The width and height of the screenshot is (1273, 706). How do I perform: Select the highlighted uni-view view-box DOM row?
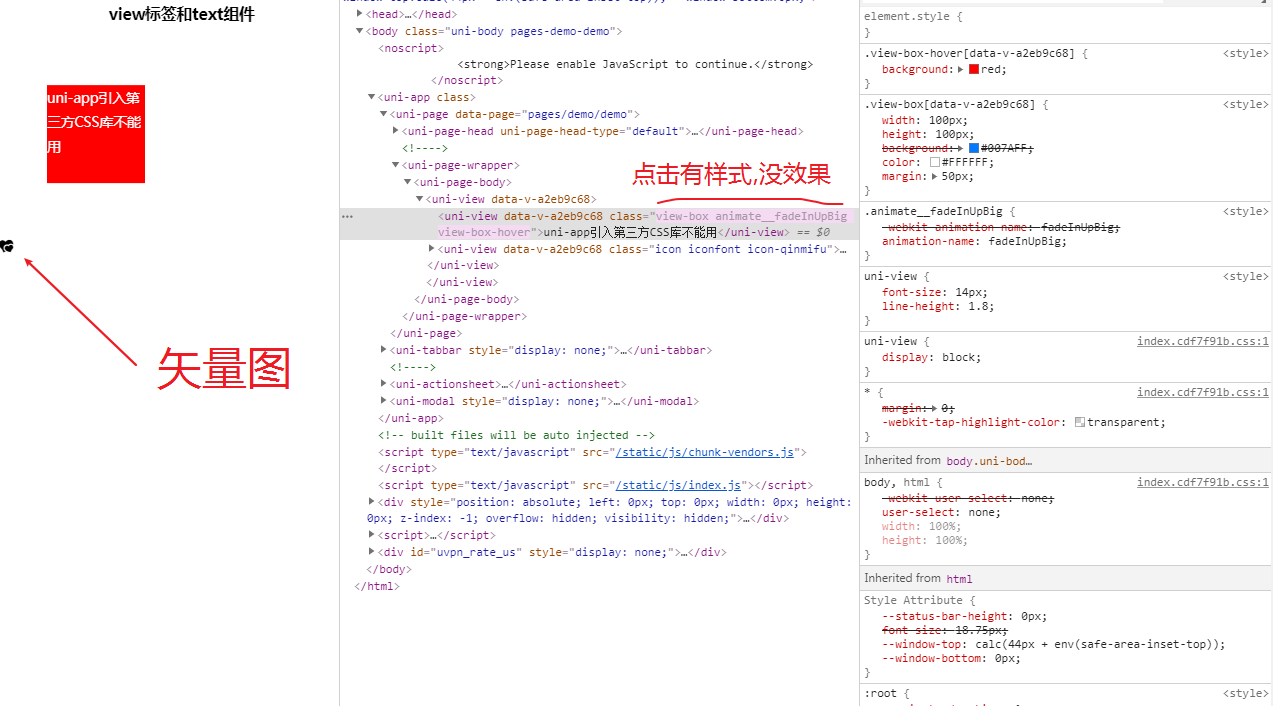[x=597, y=224]
